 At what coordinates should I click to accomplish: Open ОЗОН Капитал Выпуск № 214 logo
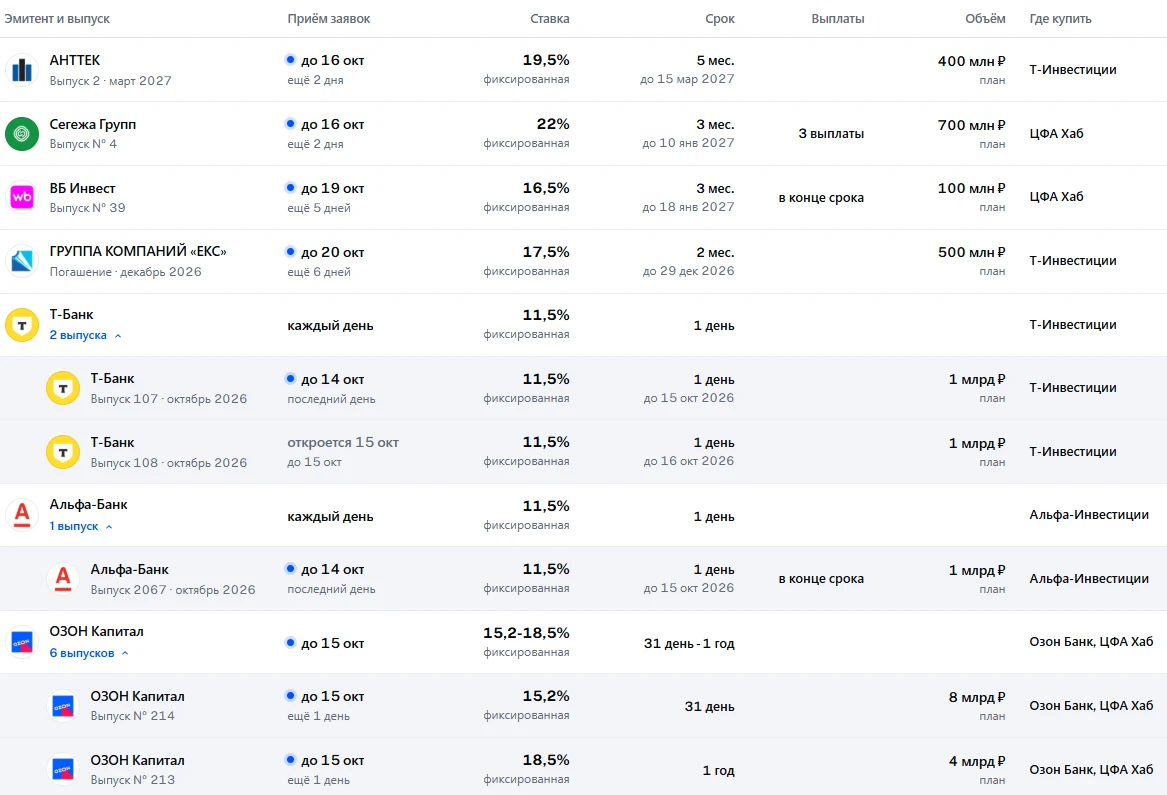pos(63,706)
